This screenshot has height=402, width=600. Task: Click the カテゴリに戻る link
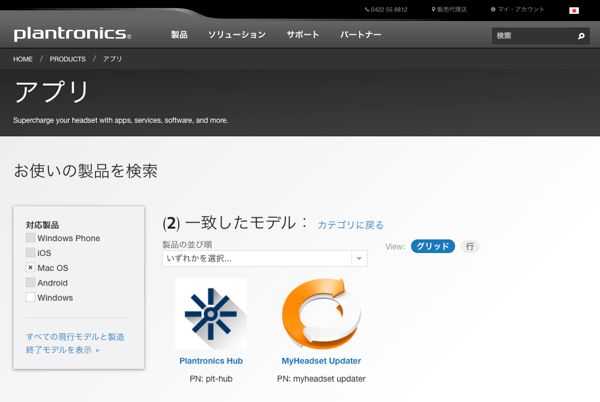click(351, 225)
